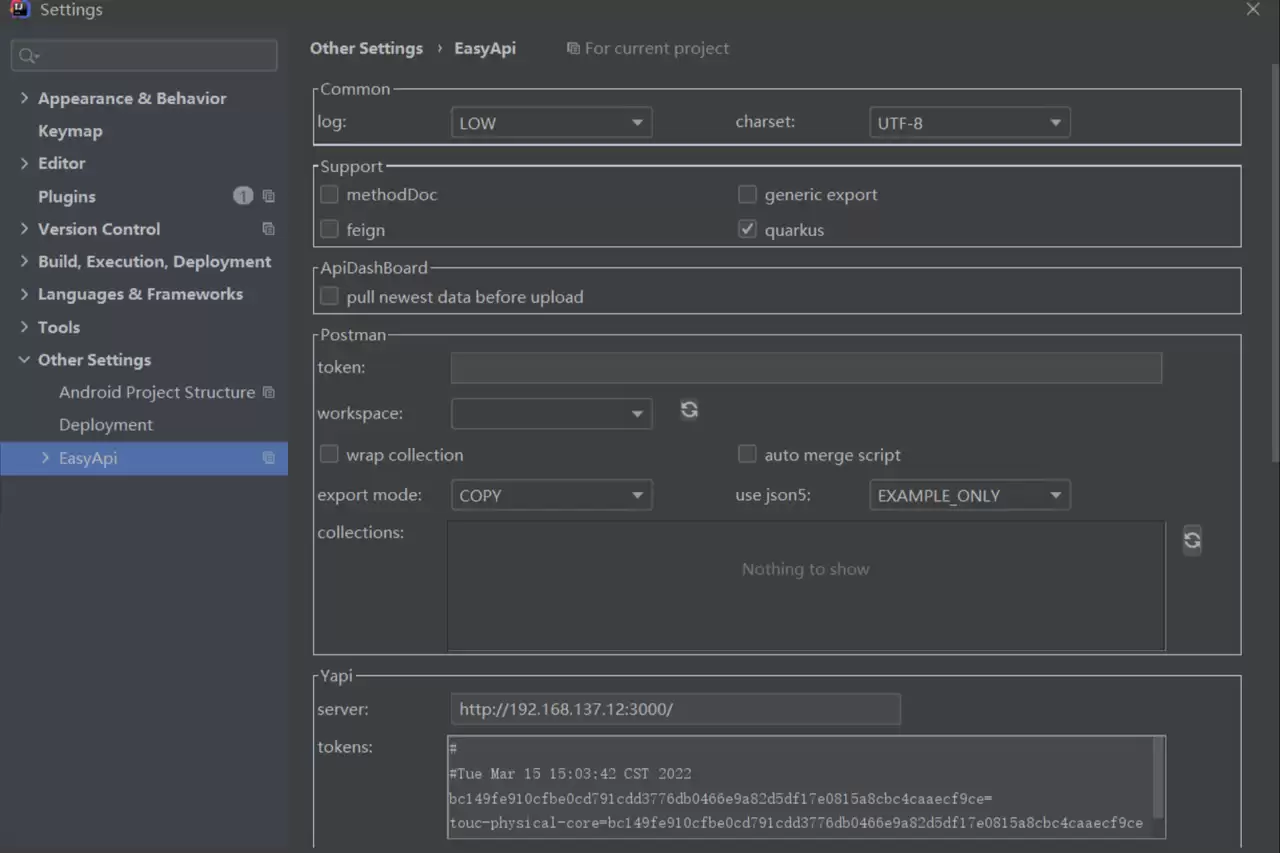Open the export mode dropdown showing COPY

click(x=552, y=495)
